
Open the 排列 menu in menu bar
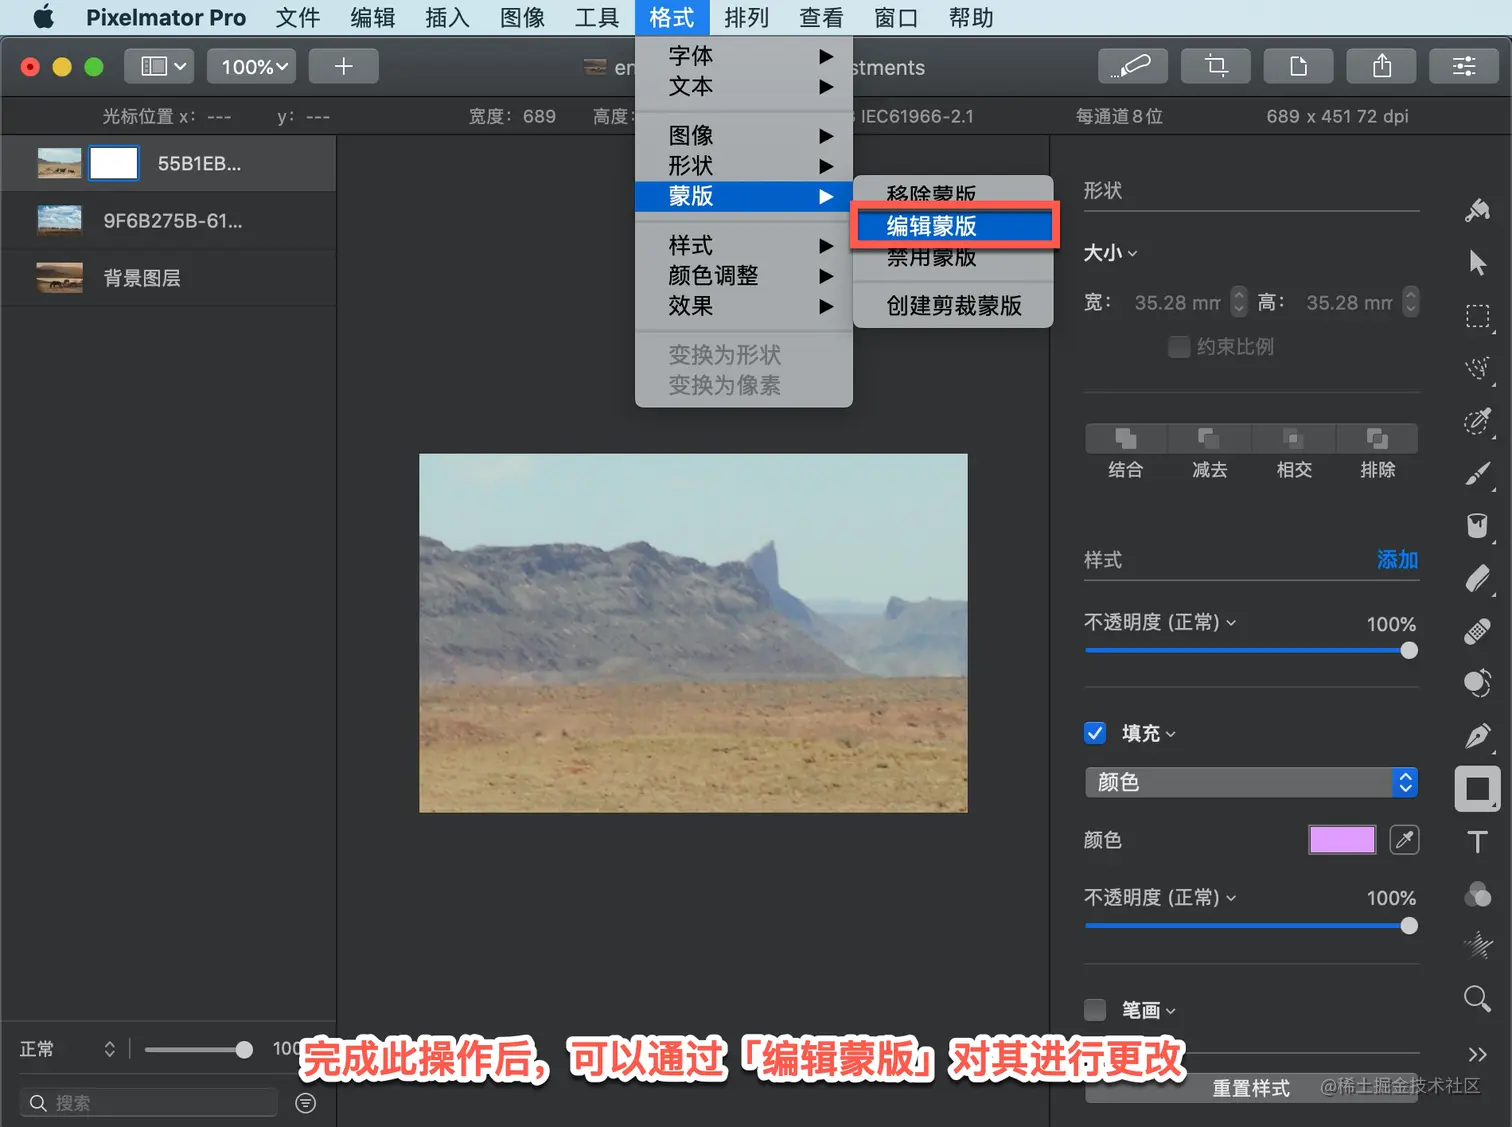click(747, 18)
